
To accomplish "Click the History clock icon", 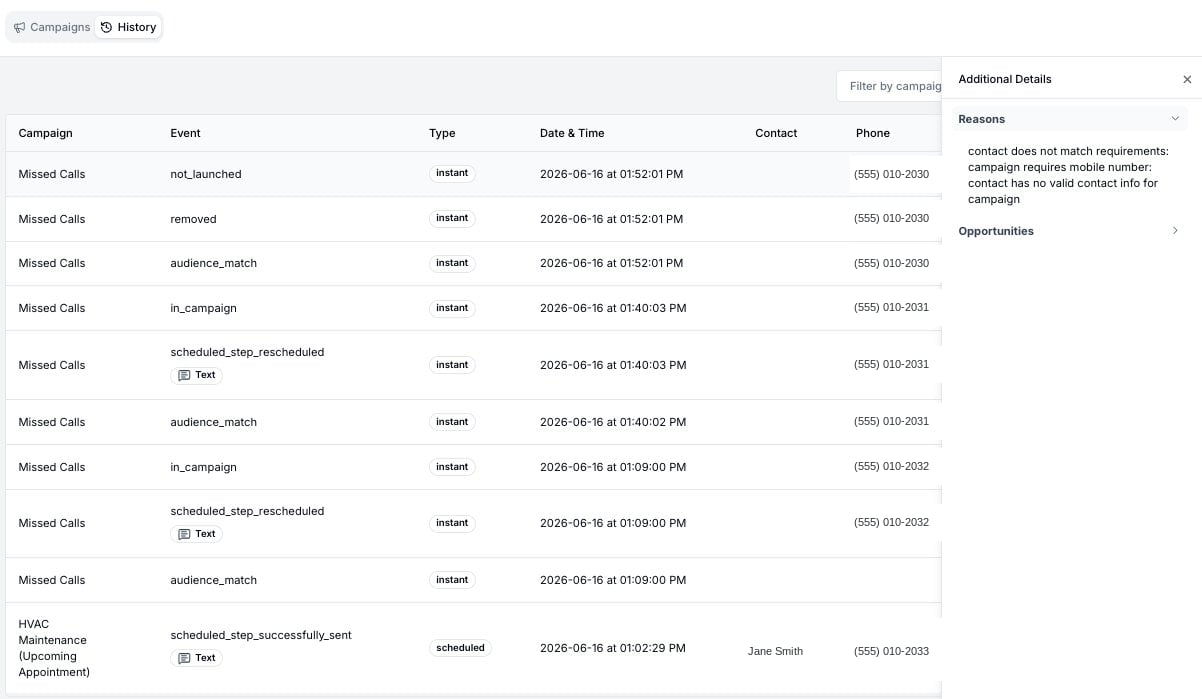I will pos(106,28).
